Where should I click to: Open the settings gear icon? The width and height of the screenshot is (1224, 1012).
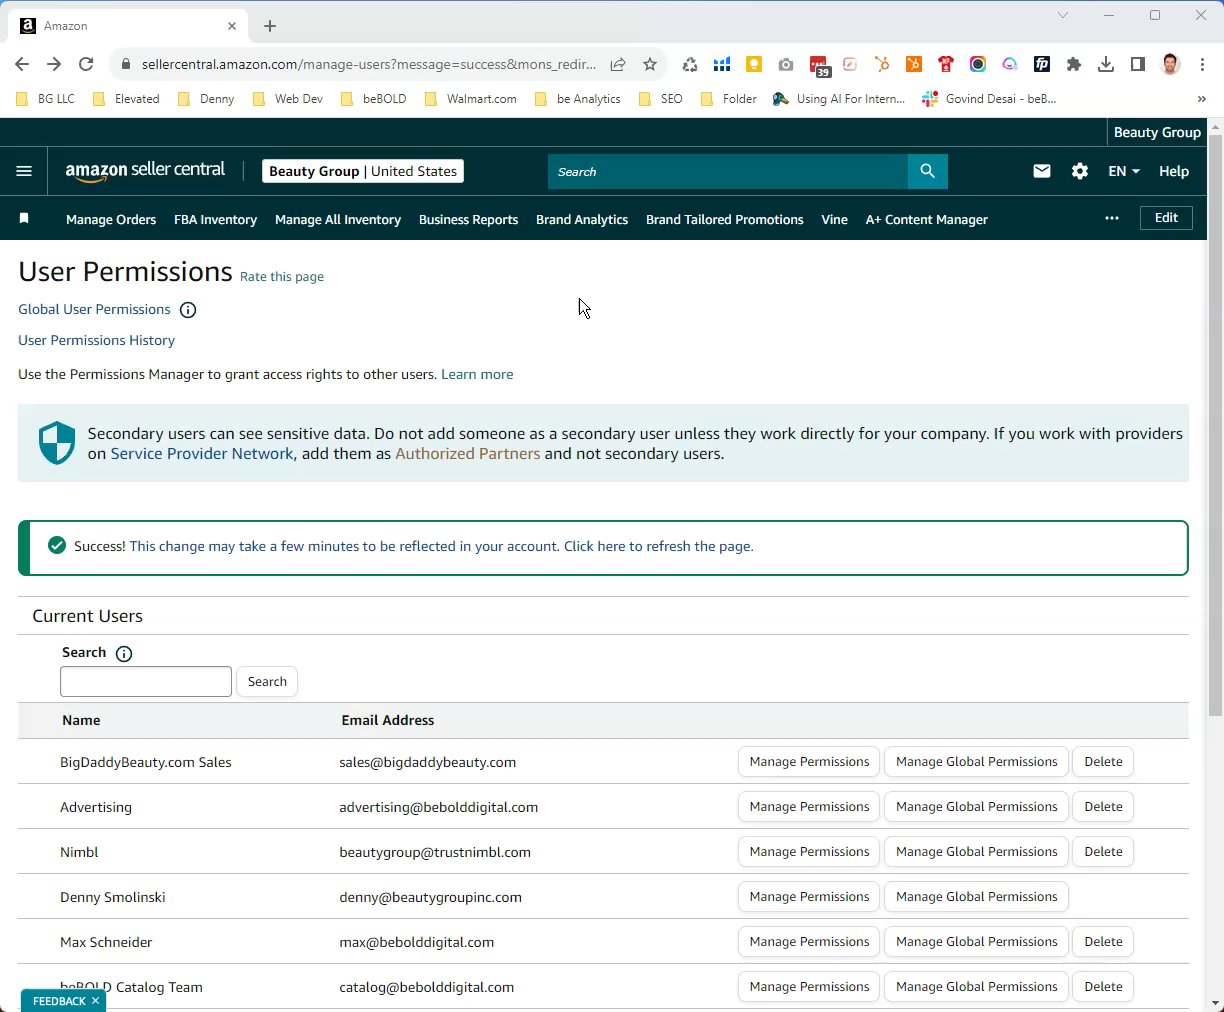click(x=1080, y=171)
